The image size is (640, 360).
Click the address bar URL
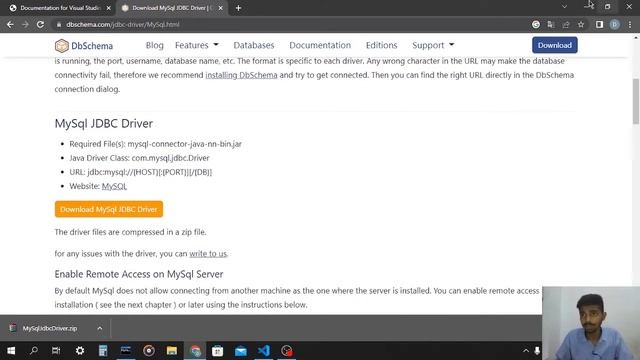pyautogui.click(x=122, y=24)
